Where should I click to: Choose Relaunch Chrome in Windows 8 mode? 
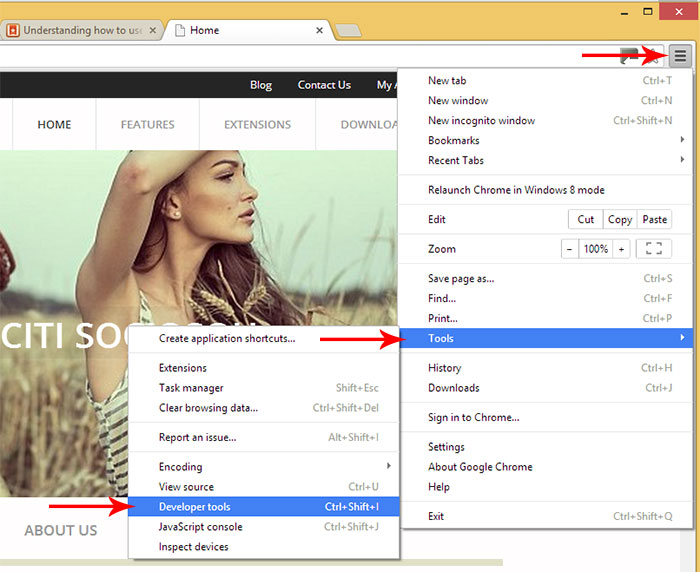[x=546, y=190]
